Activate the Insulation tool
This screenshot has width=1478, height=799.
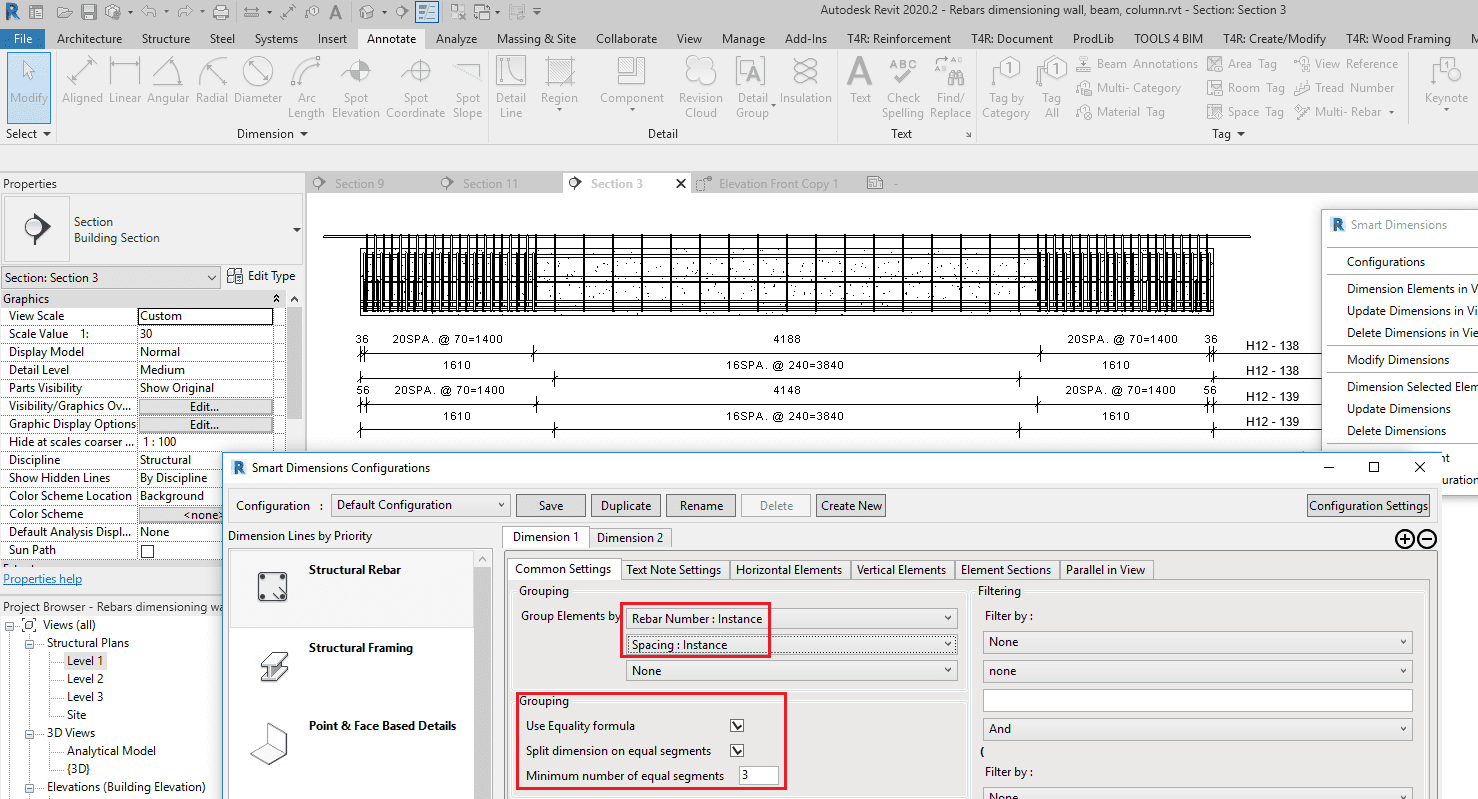click(x=805, y=80)
